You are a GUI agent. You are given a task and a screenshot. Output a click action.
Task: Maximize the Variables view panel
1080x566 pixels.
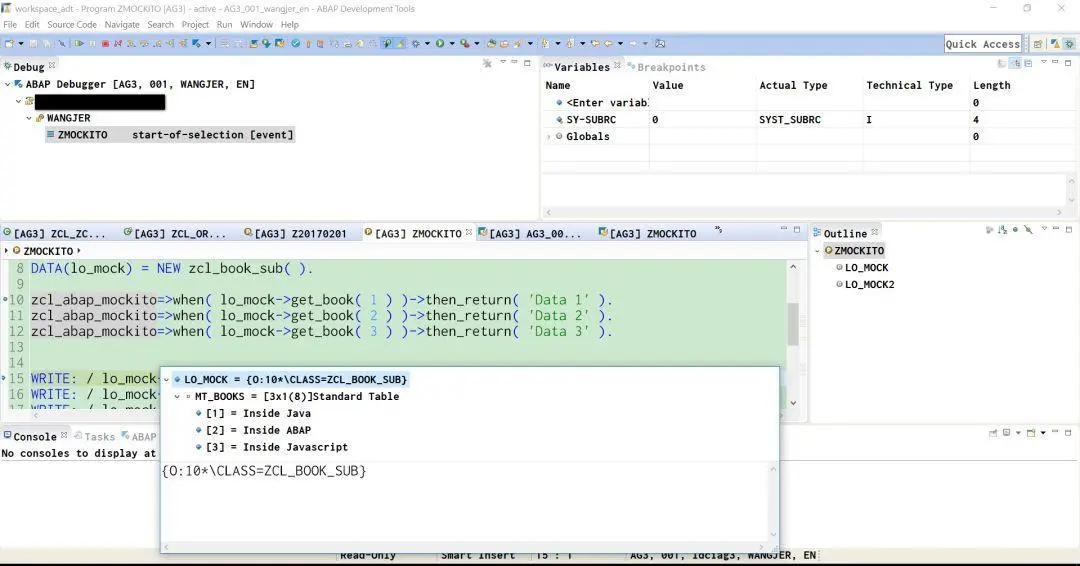click(1068, 63)
